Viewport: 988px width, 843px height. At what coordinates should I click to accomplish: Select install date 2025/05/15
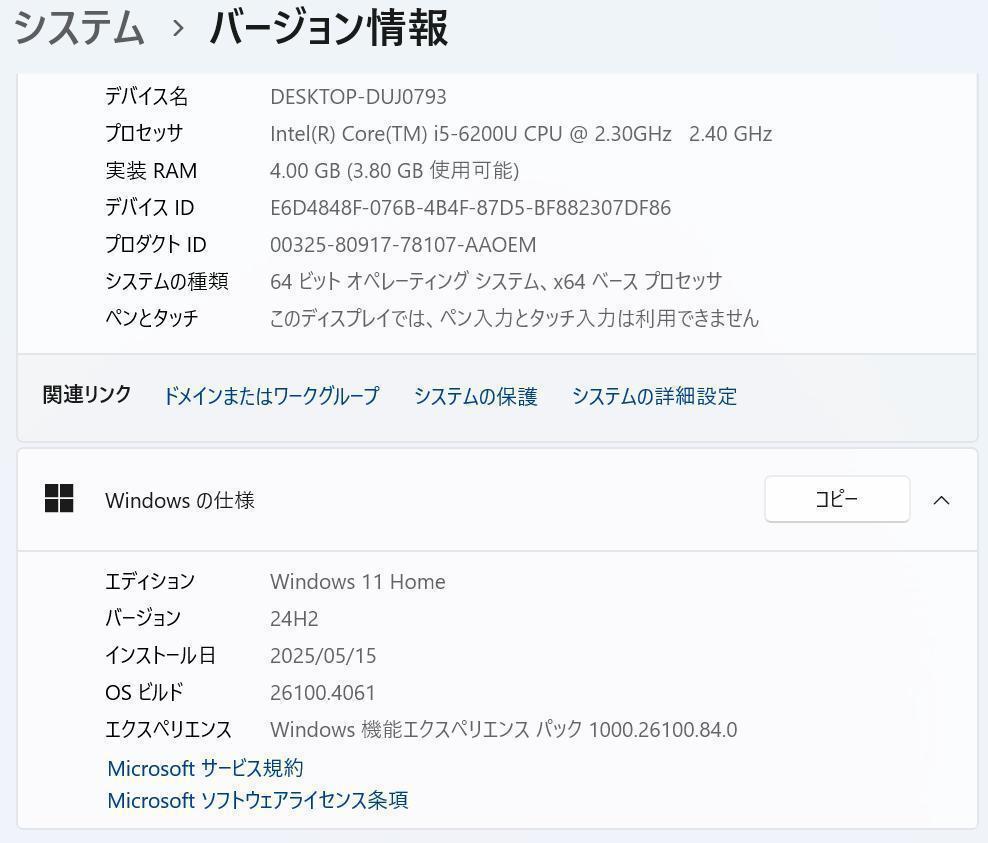click(x=323, y=656)
